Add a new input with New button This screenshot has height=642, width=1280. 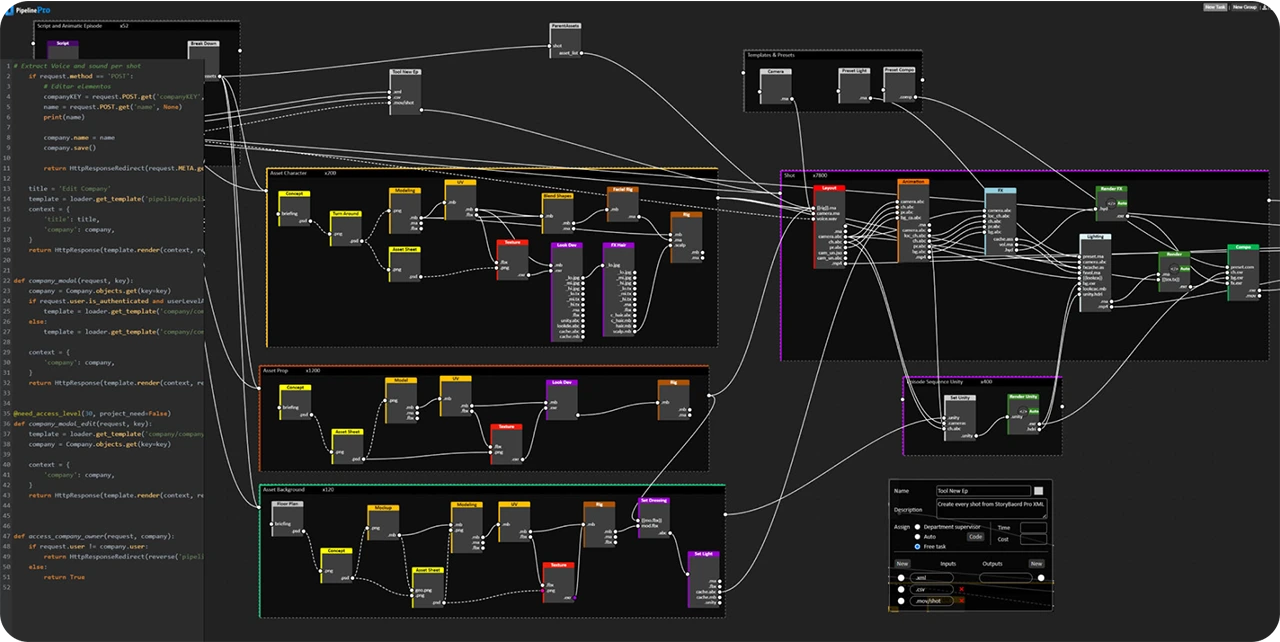[x=902, y=564]
